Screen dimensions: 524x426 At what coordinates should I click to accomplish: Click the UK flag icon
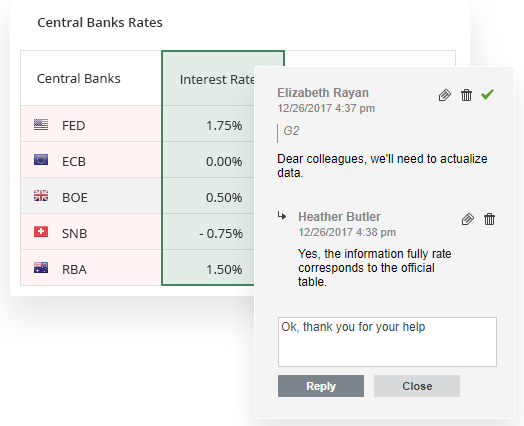tap(41, 196)
